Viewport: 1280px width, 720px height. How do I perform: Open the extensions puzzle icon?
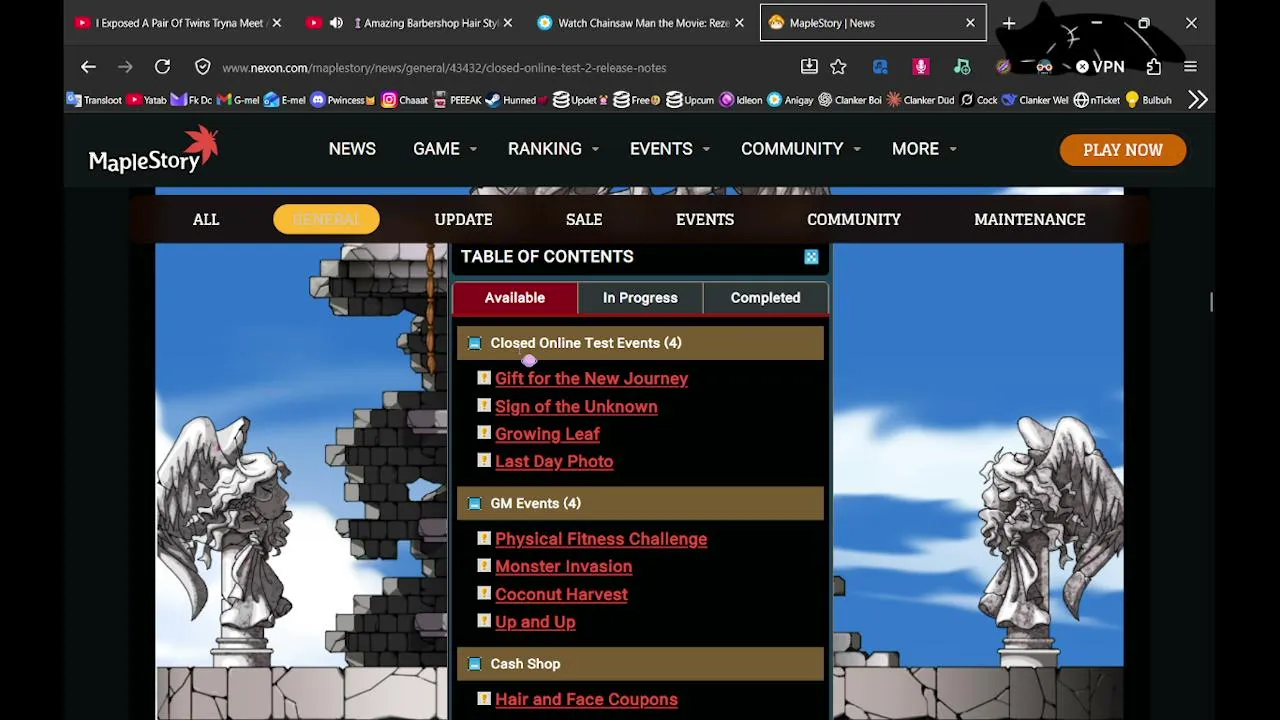tap(1154, 67)
